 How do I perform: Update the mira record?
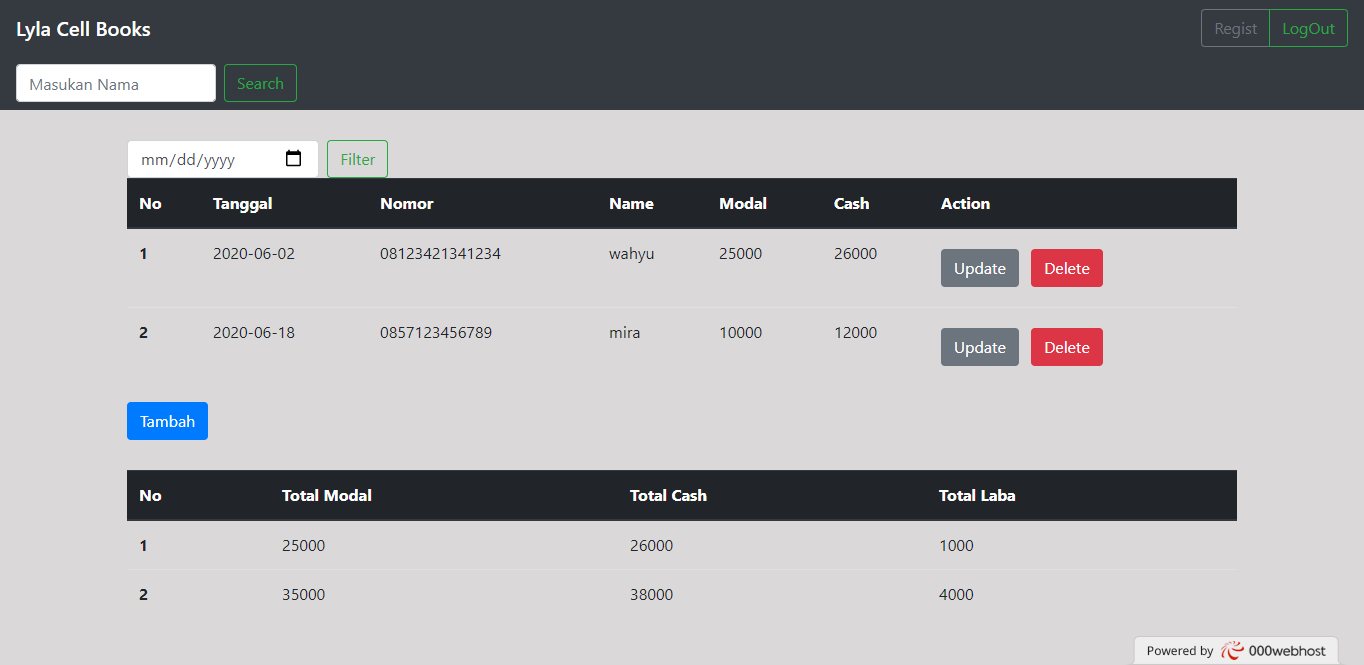pos(980,347)
